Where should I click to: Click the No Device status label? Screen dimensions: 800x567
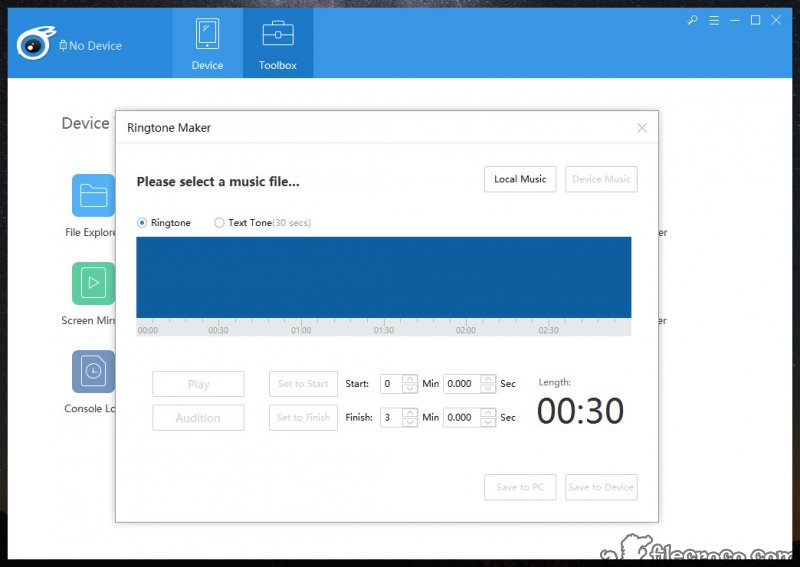(x=90, y=45)
